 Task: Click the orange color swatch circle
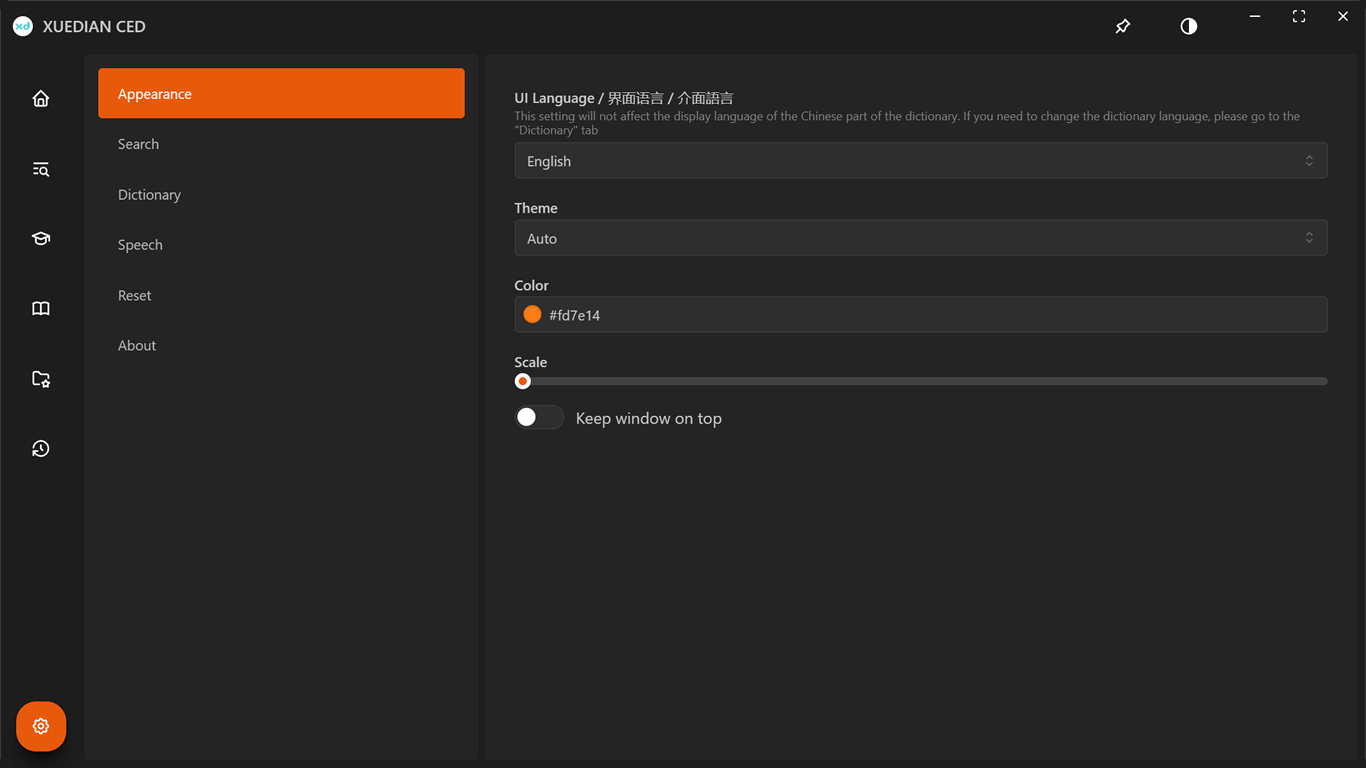(532, 315)
